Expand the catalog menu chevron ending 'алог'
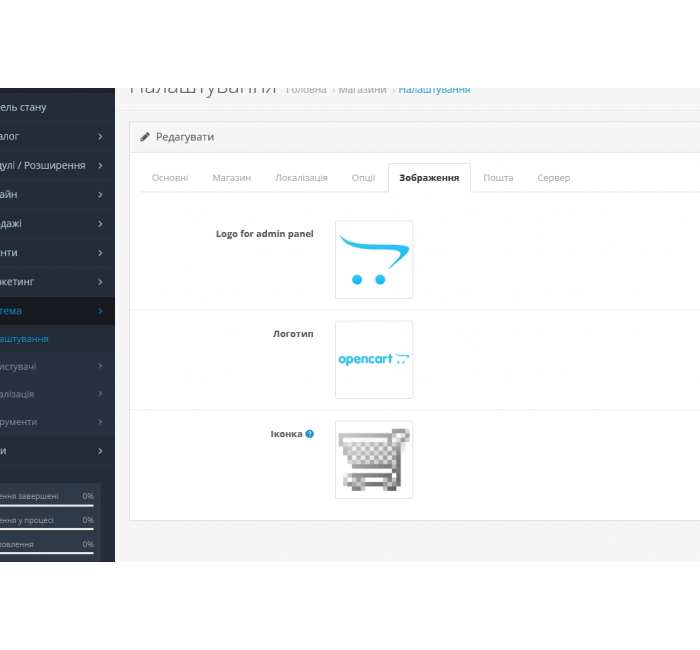Screen dimensions: 700x650 (100, 137)
